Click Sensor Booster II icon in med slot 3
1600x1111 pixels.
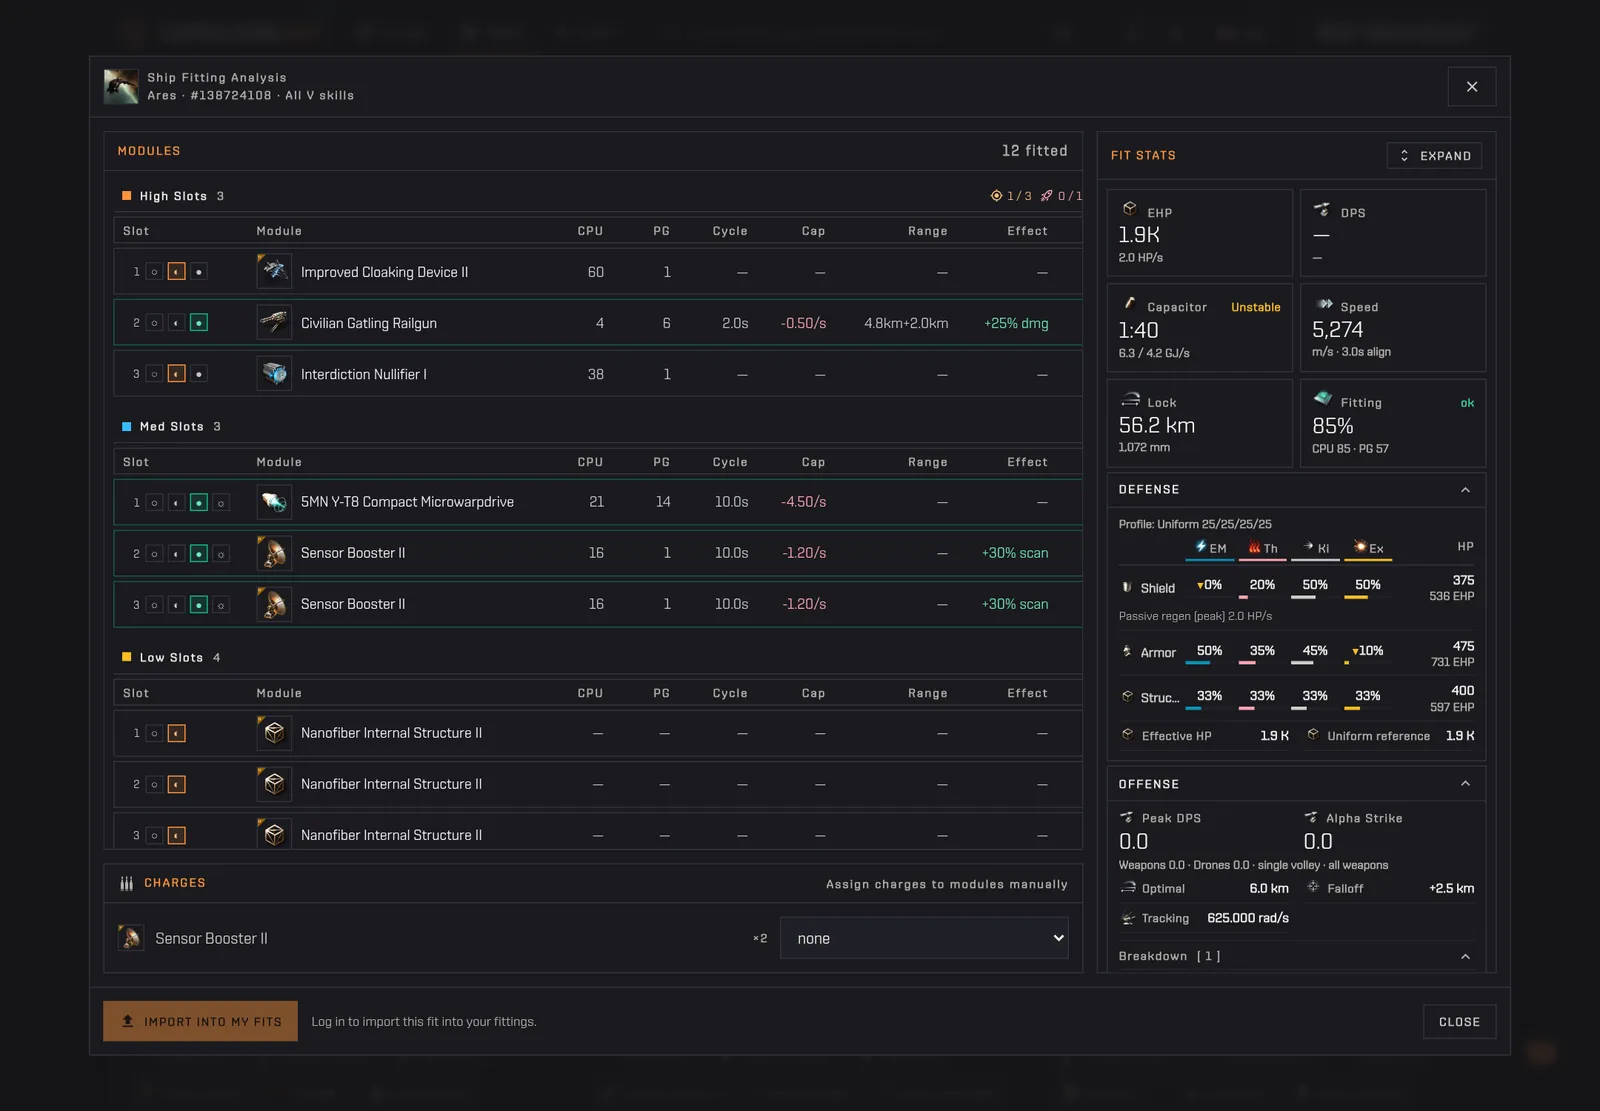pos(274,604)
